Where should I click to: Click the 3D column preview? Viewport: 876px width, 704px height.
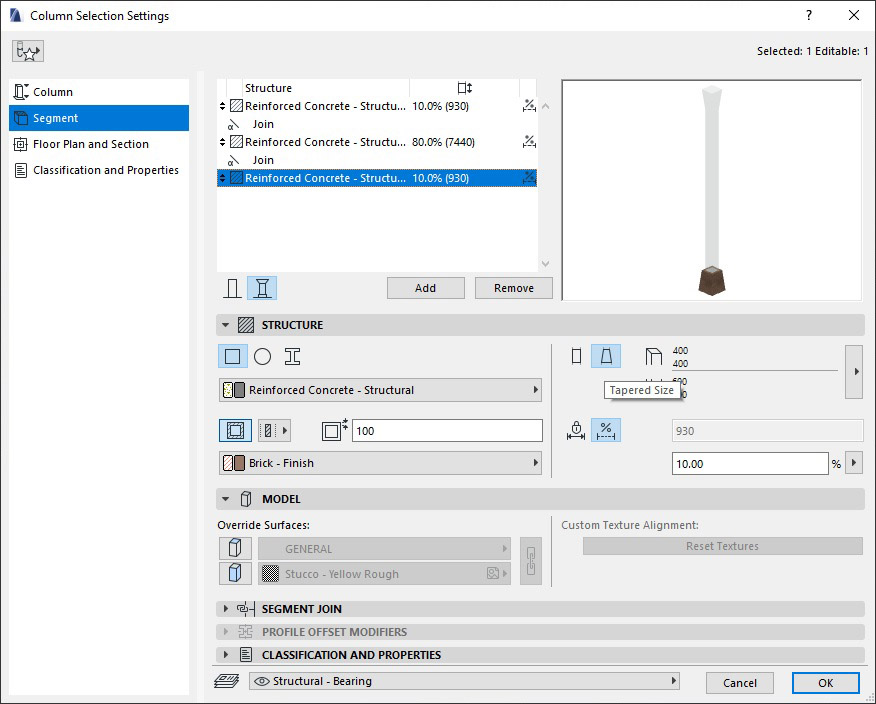pos(712,190)
